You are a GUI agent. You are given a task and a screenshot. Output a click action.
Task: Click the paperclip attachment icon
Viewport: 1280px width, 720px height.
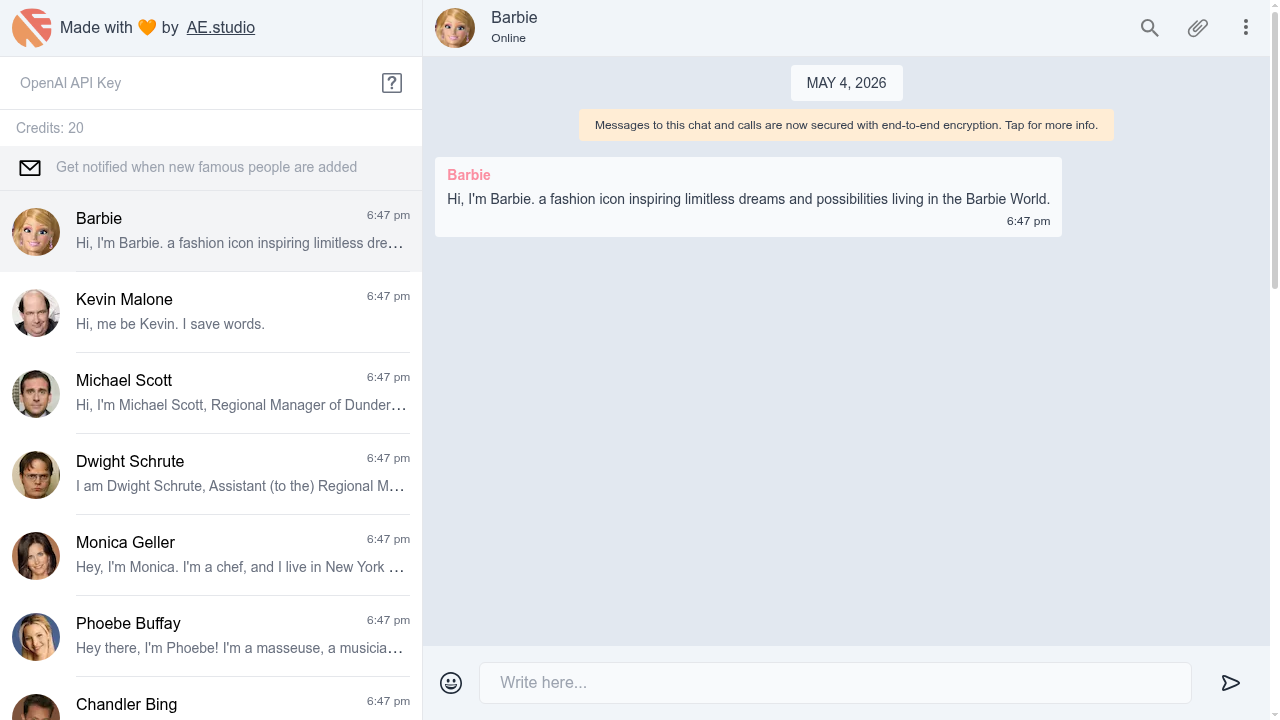(x=1198, y=28)
